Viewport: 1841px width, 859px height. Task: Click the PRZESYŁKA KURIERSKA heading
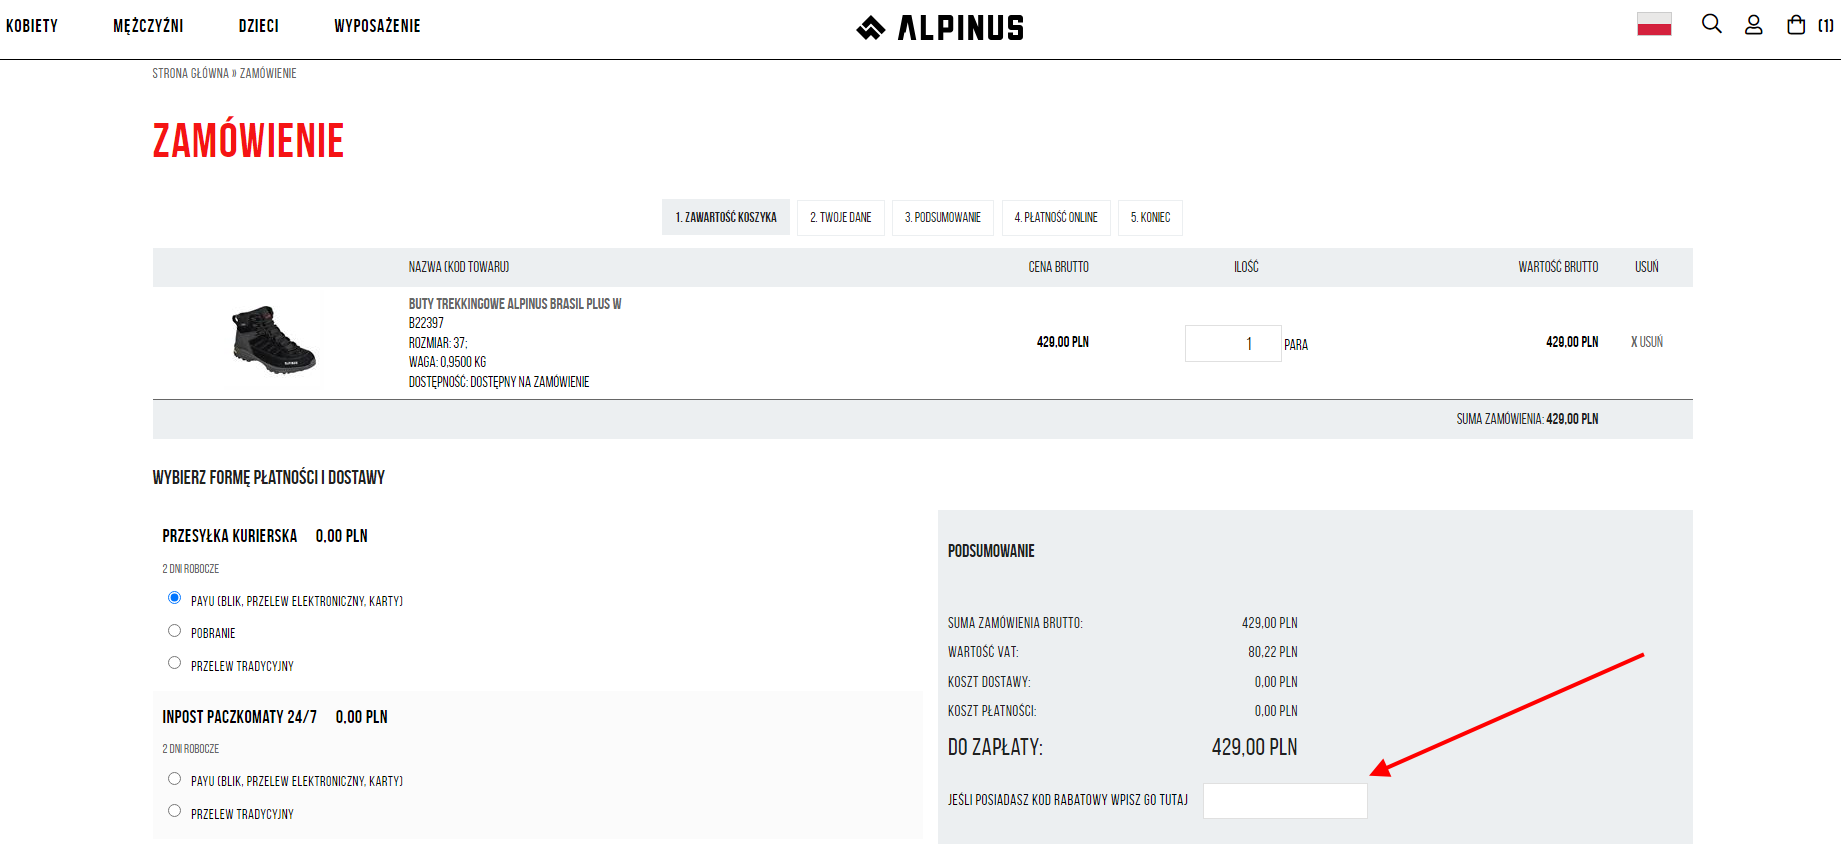point(229,536)
